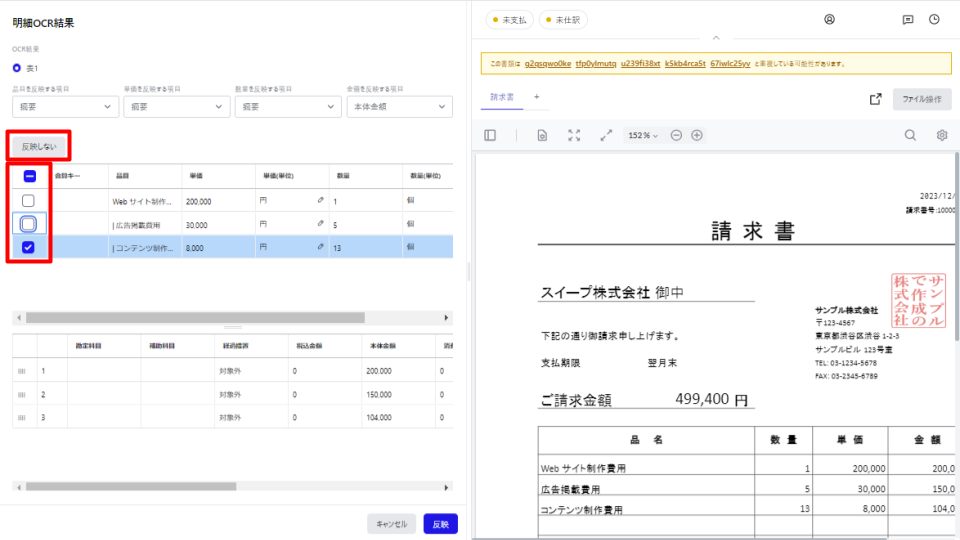960x540 pixels.
Task: Click the 補助科目 column header
Action: coord(178,346)
